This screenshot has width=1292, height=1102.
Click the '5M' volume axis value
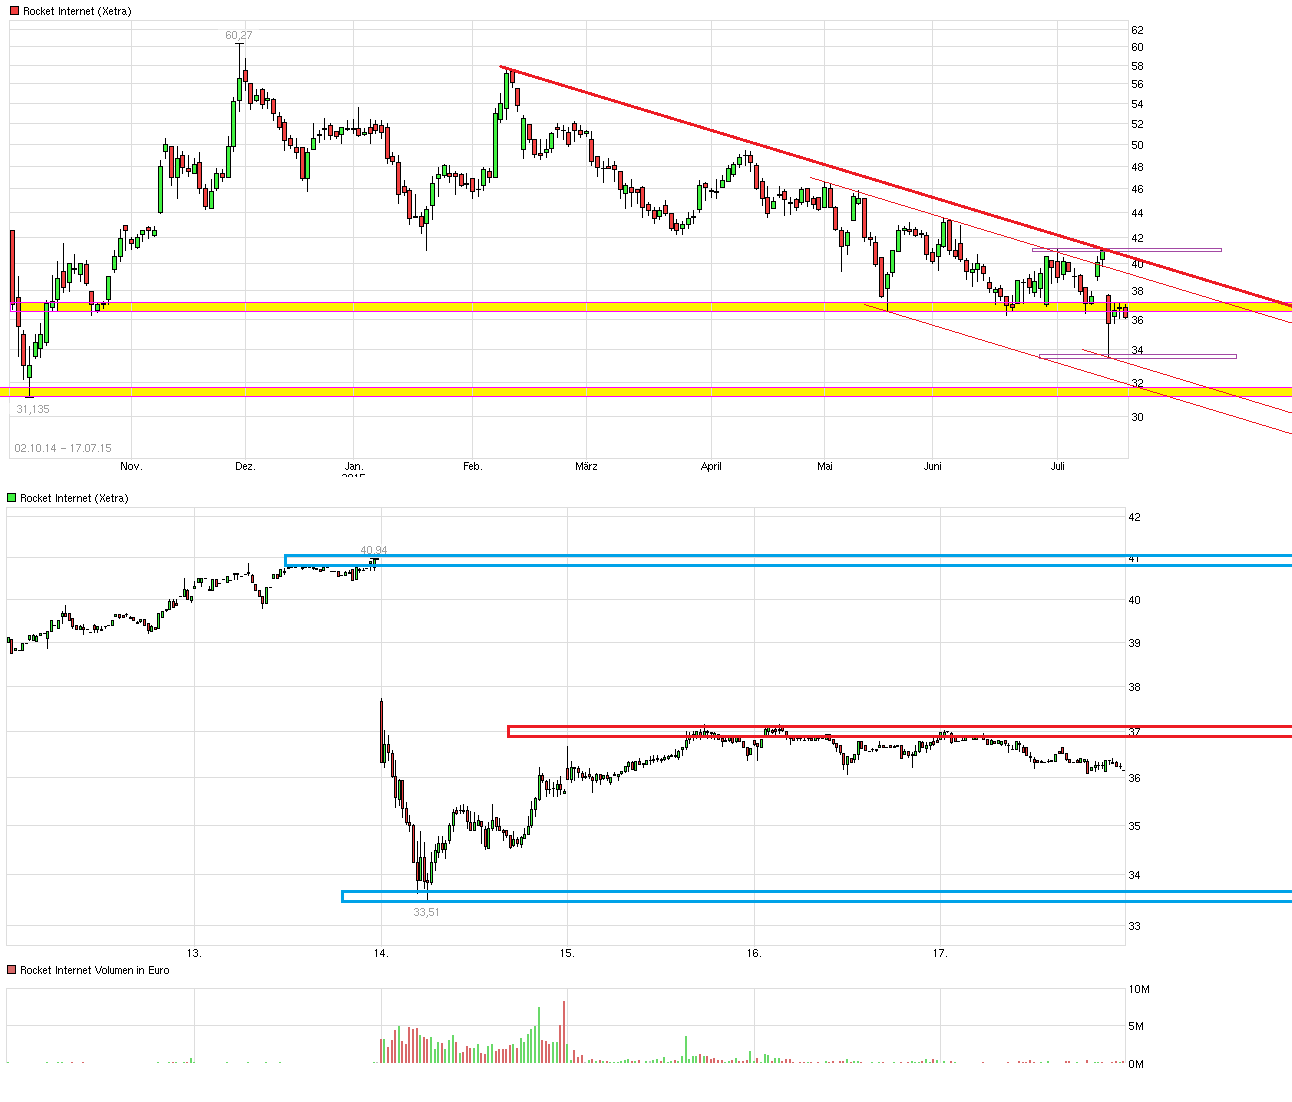tap(1136, 1026)
